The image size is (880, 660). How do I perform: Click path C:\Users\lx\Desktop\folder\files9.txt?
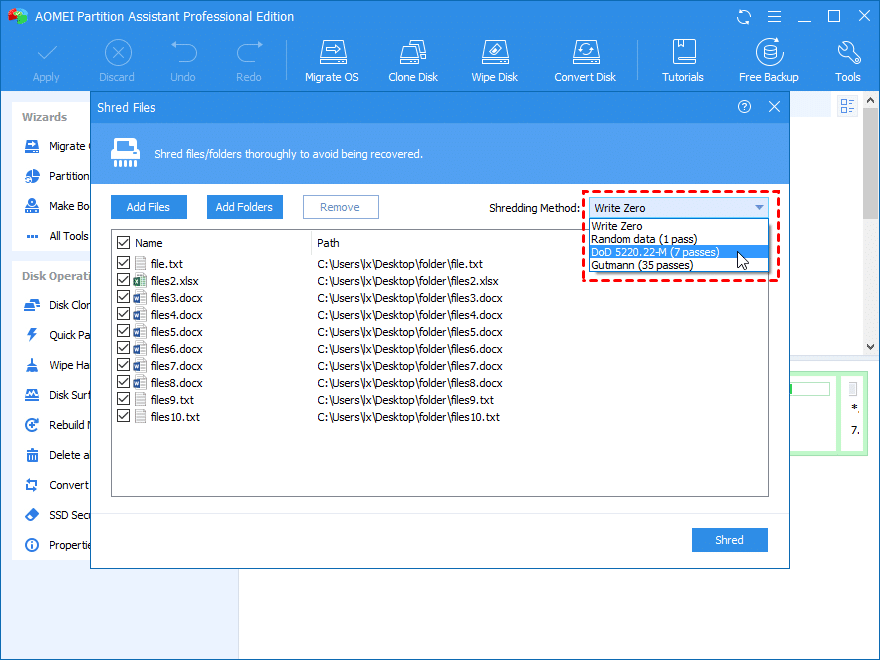point(406,400)
